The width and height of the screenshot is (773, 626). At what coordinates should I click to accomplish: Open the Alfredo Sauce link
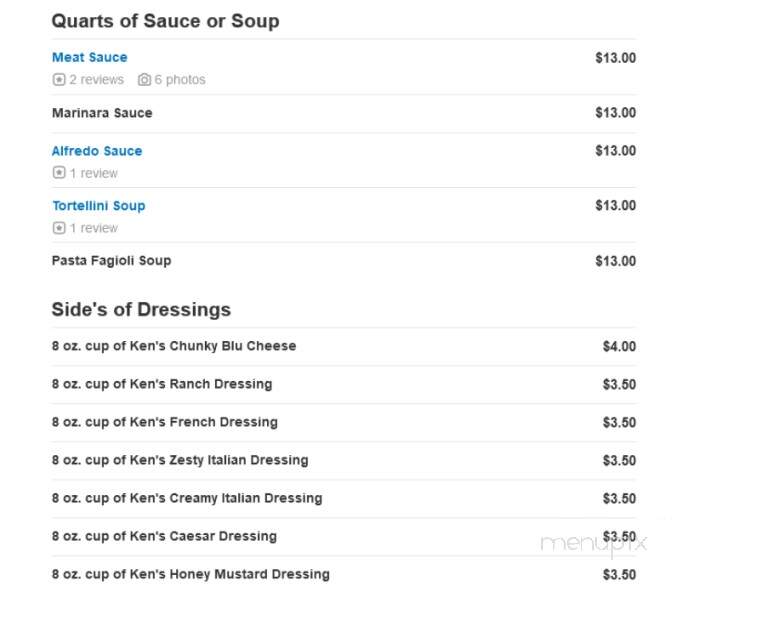[x=97, y=151]
